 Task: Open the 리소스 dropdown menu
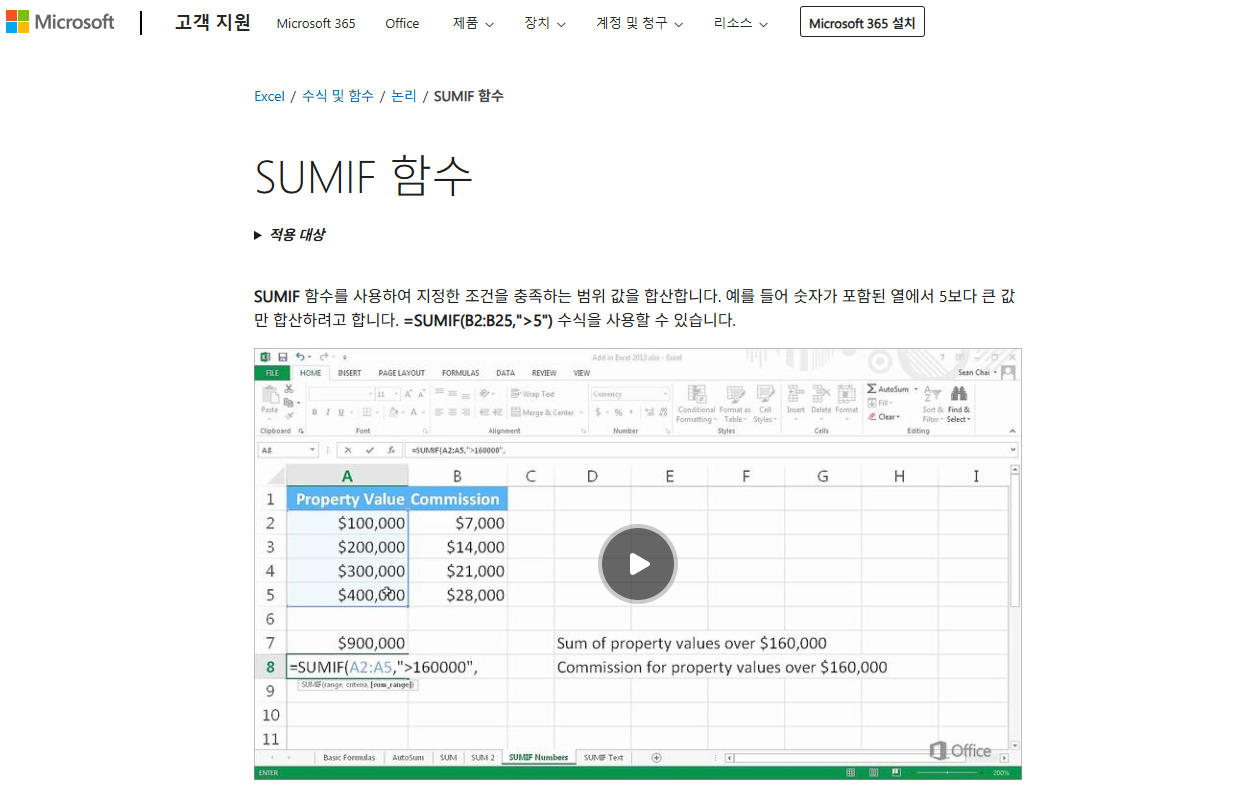tap(741, 23)
